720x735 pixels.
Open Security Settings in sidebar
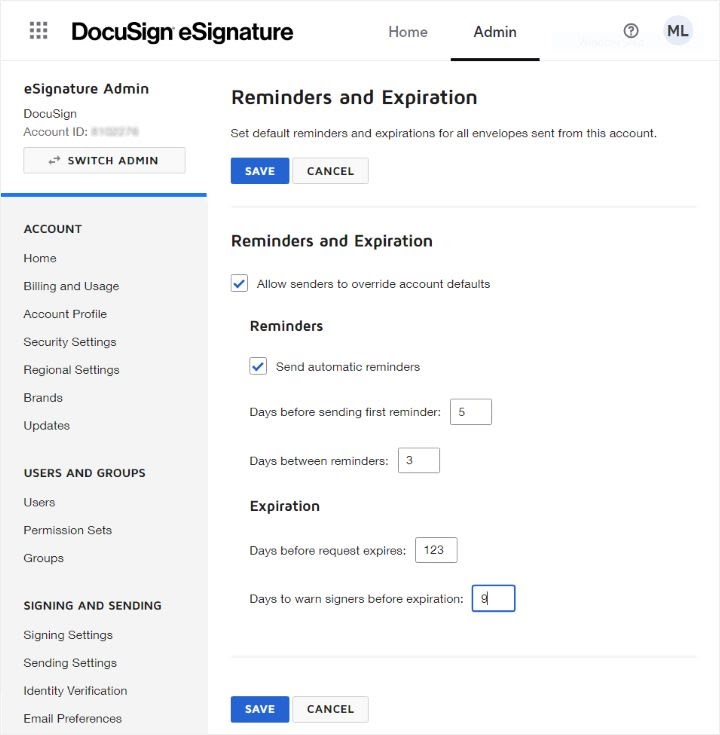[x=70, y=342]
